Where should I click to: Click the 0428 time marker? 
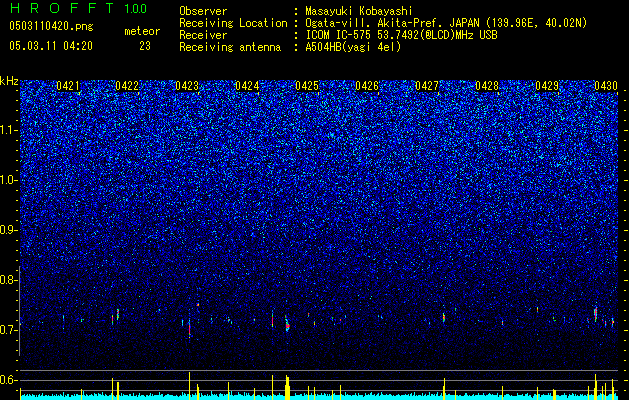pyautogui.click(x=487, y=86)
